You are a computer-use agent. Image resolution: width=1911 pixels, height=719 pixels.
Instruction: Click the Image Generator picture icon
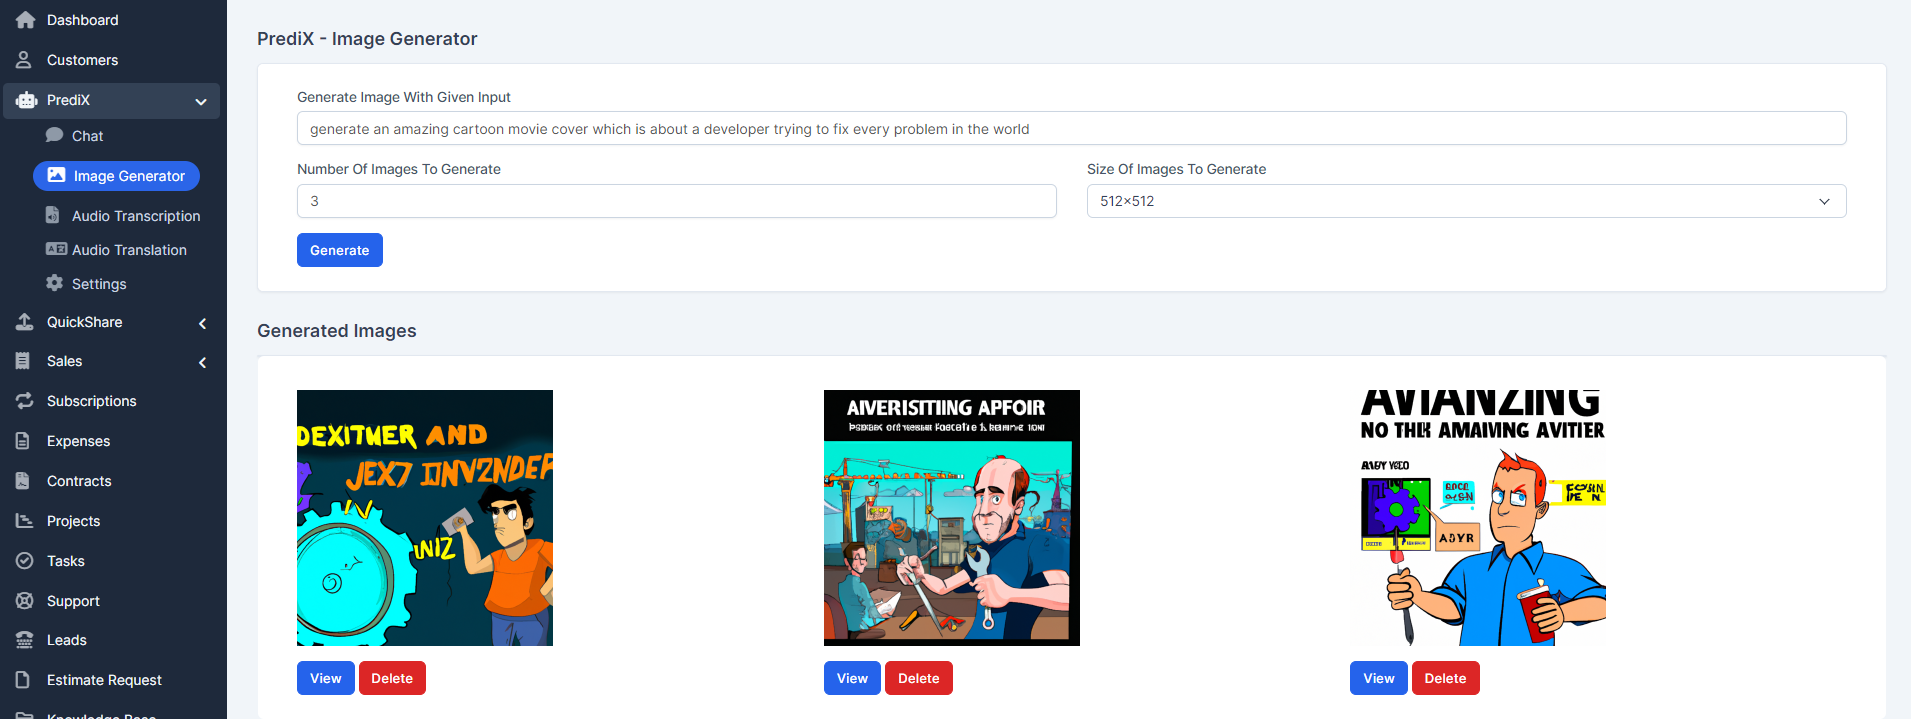tap(57, 175)
